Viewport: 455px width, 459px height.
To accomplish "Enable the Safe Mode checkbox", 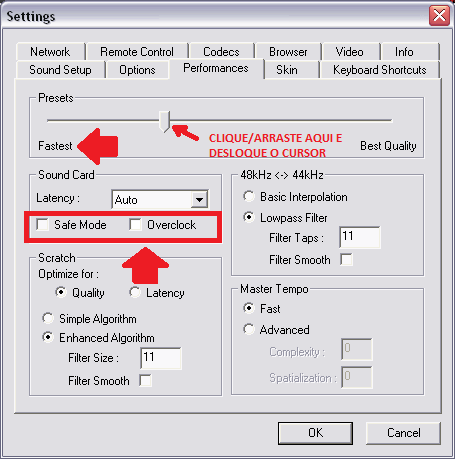I will 43,224.
